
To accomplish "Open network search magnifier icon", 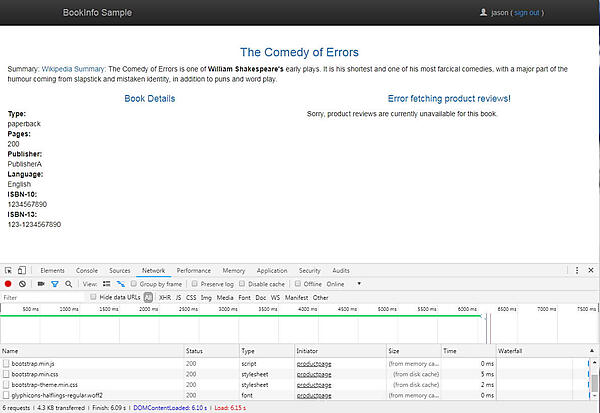I will click(x=68, y=284).
